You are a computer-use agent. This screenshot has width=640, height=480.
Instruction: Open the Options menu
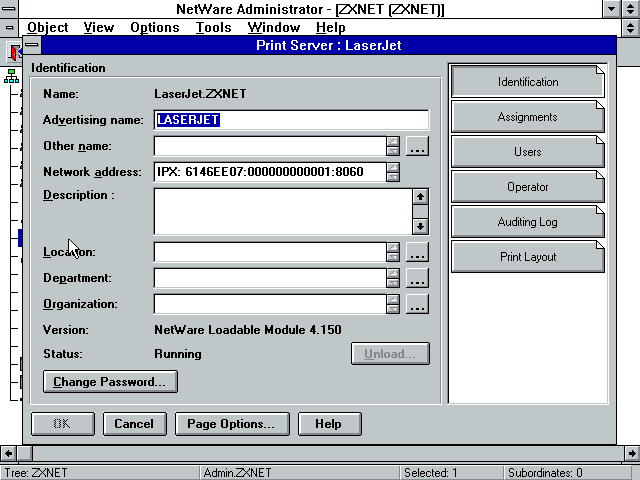click(155, 28)
